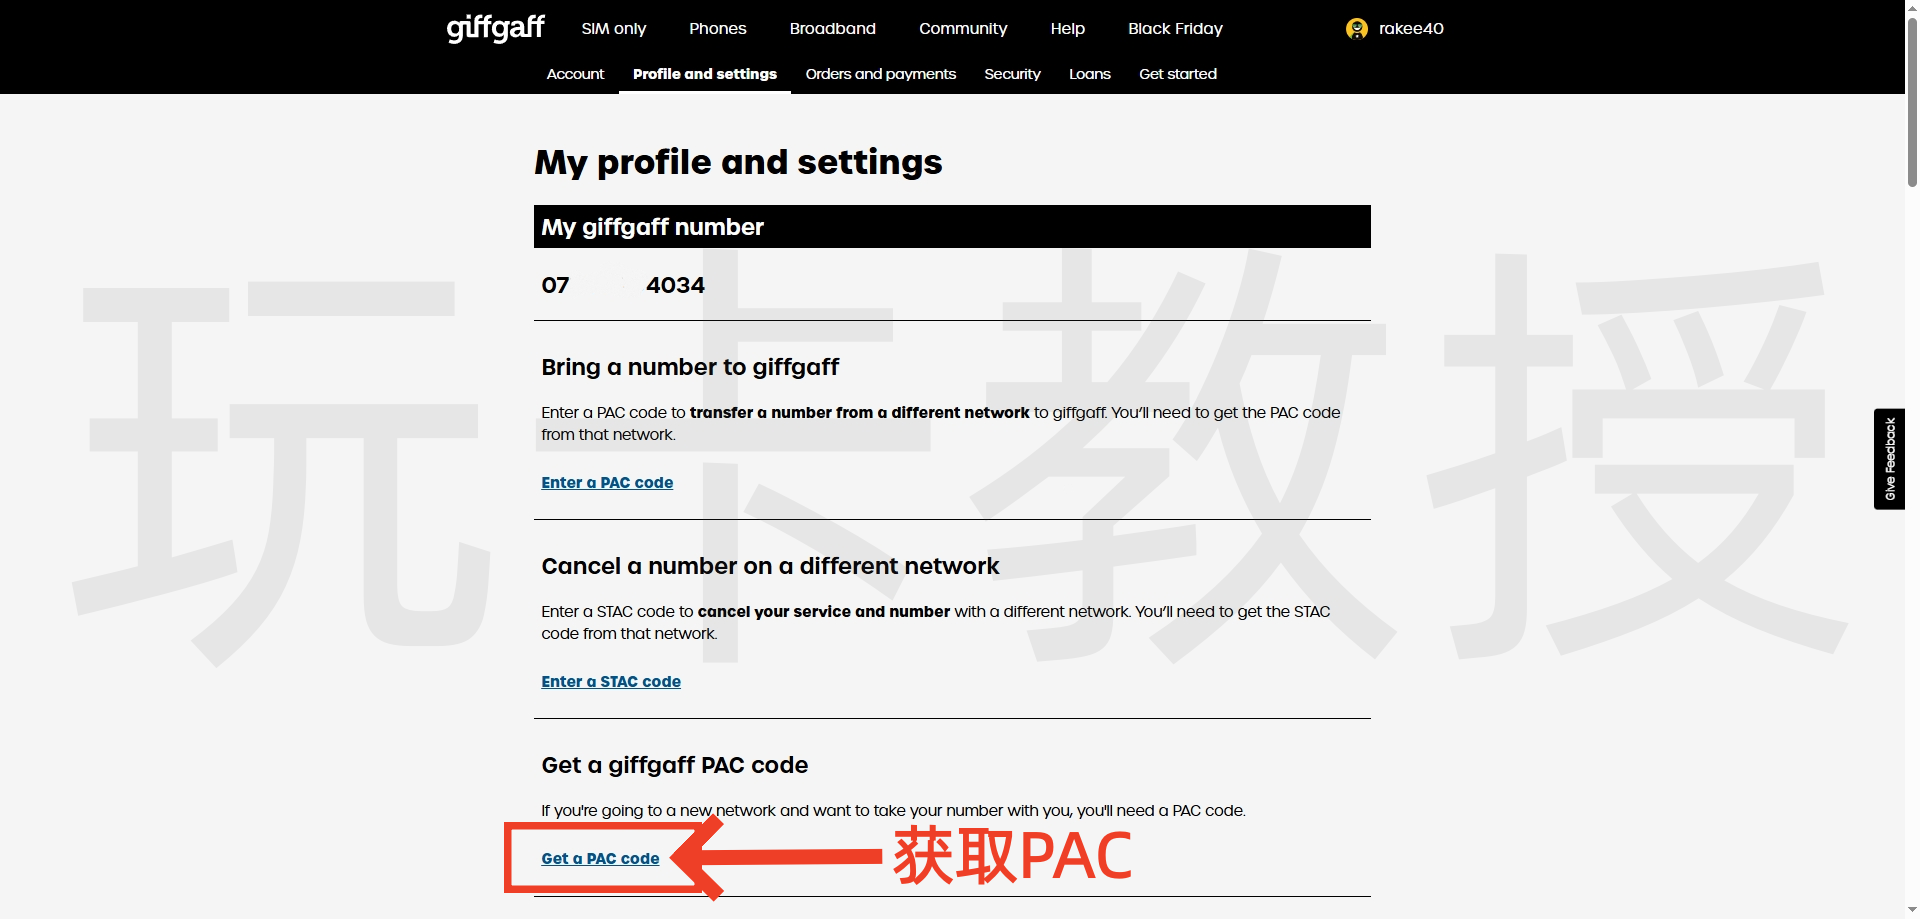Open the Loans tab
Screen dimensions: 1920x919
coord(1089,73)
